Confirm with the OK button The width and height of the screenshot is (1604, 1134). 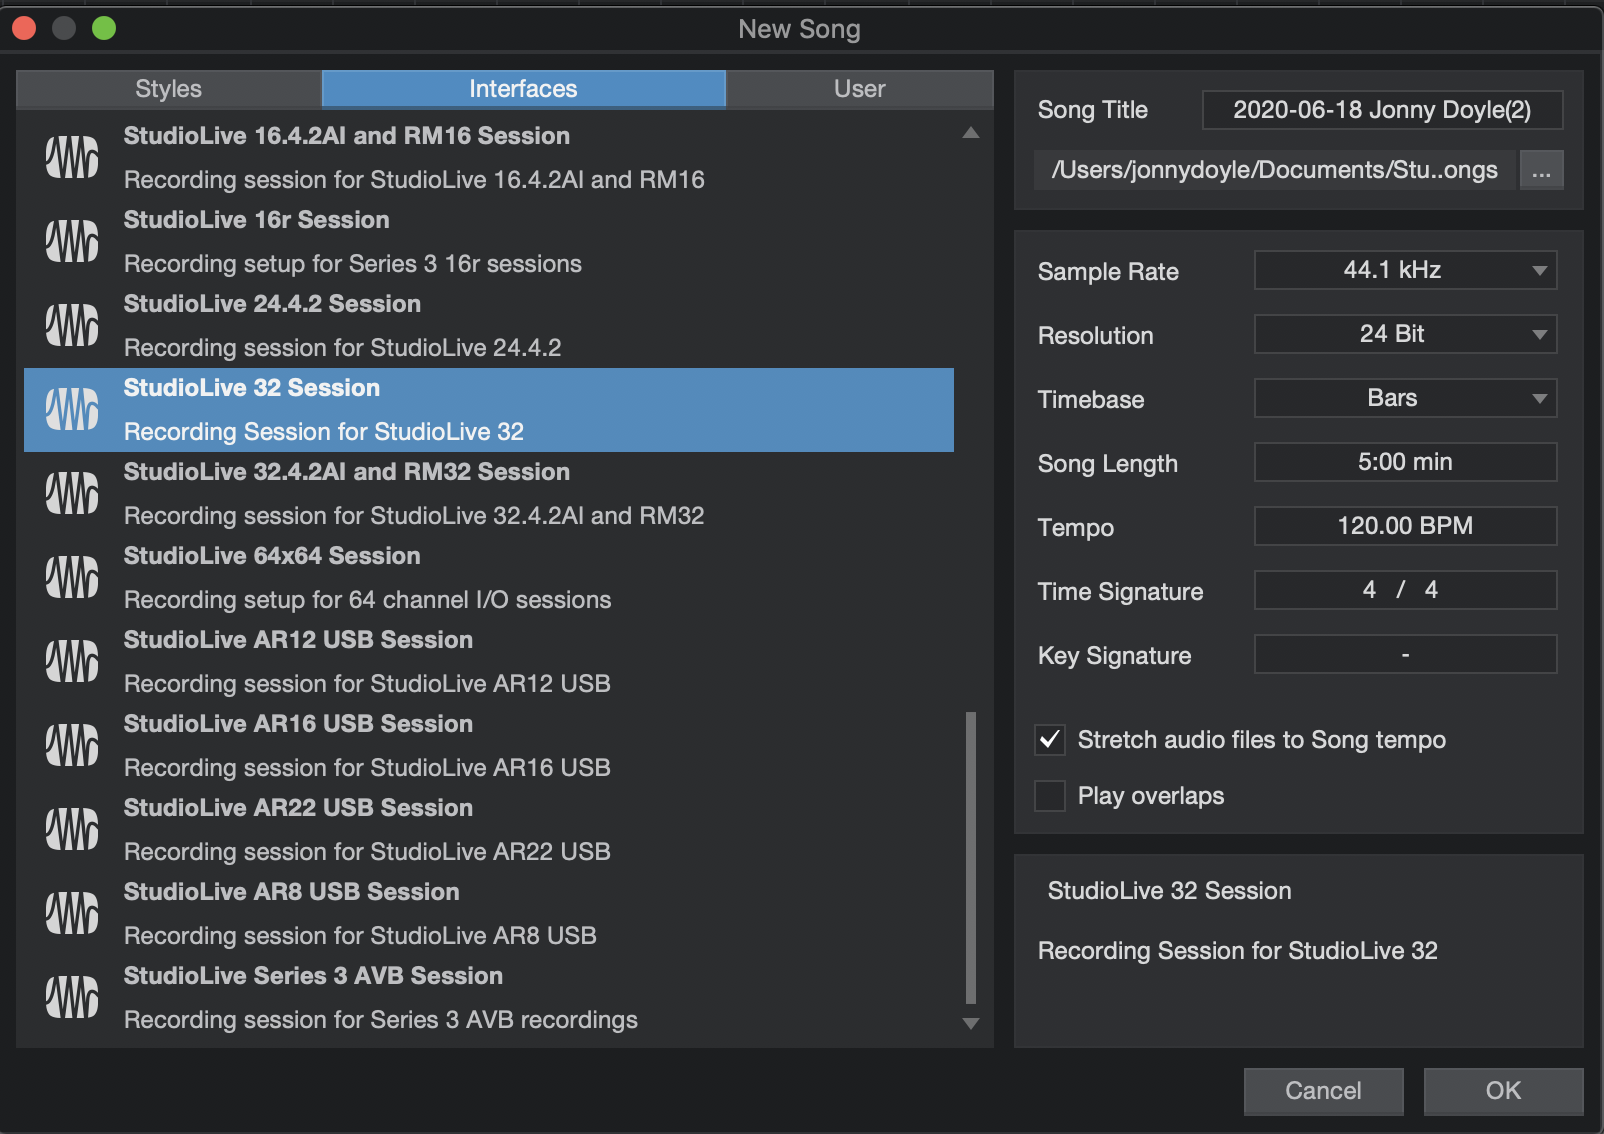(x=1503, y=1091)
